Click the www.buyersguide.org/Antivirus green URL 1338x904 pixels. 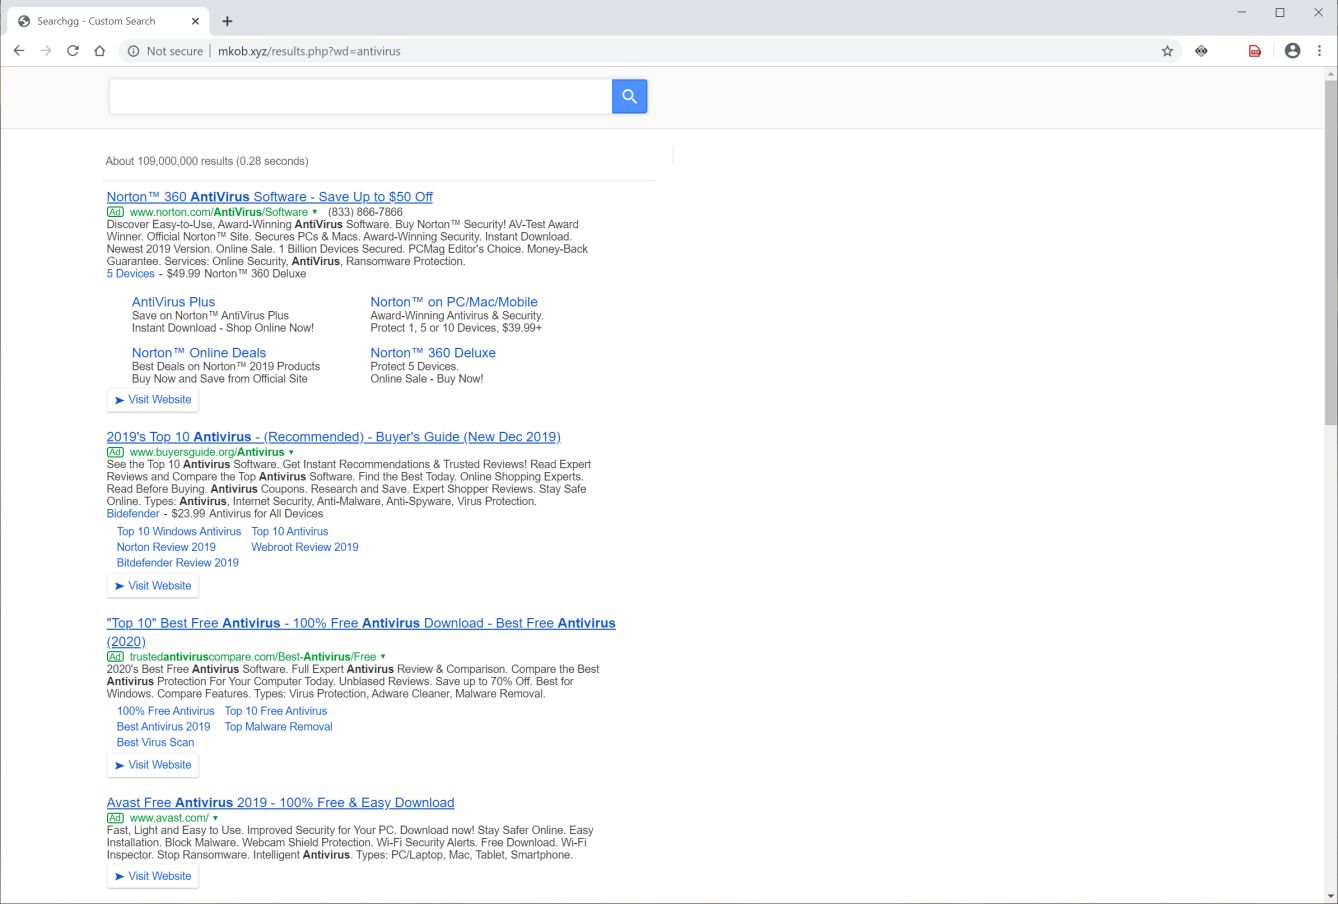(x=207, y=452)
